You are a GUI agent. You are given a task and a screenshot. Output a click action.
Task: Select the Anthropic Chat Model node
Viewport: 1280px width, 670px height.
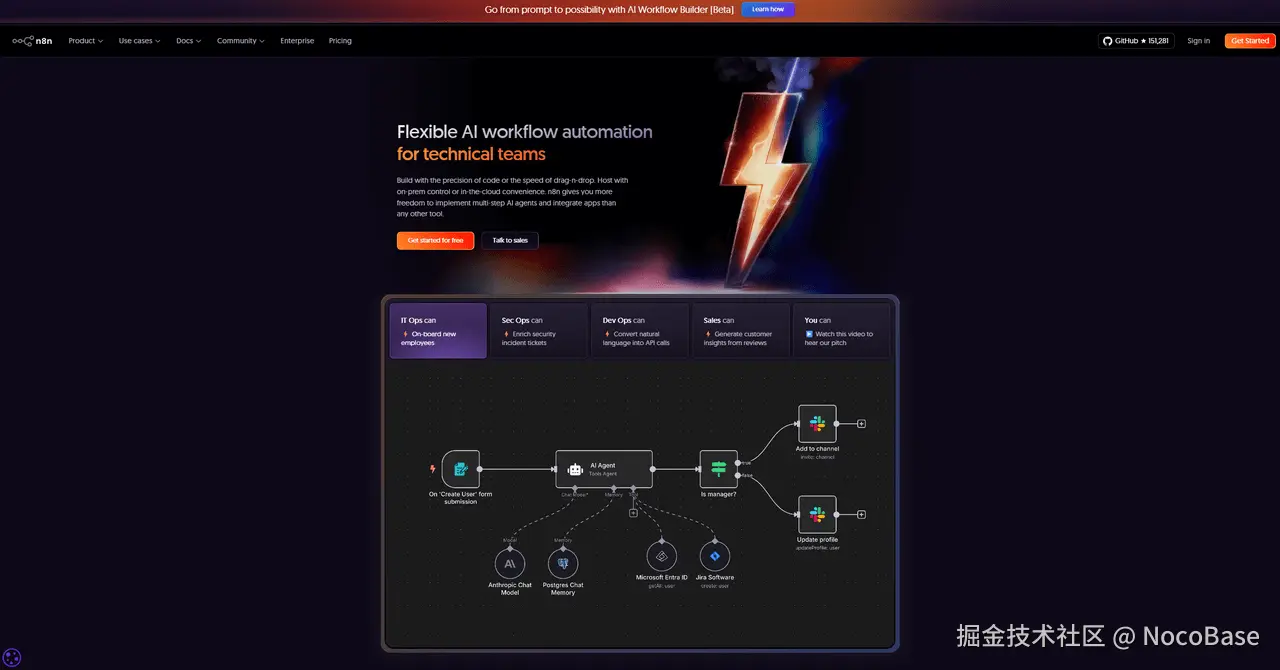pyautogui.click(x=510, y=564)
